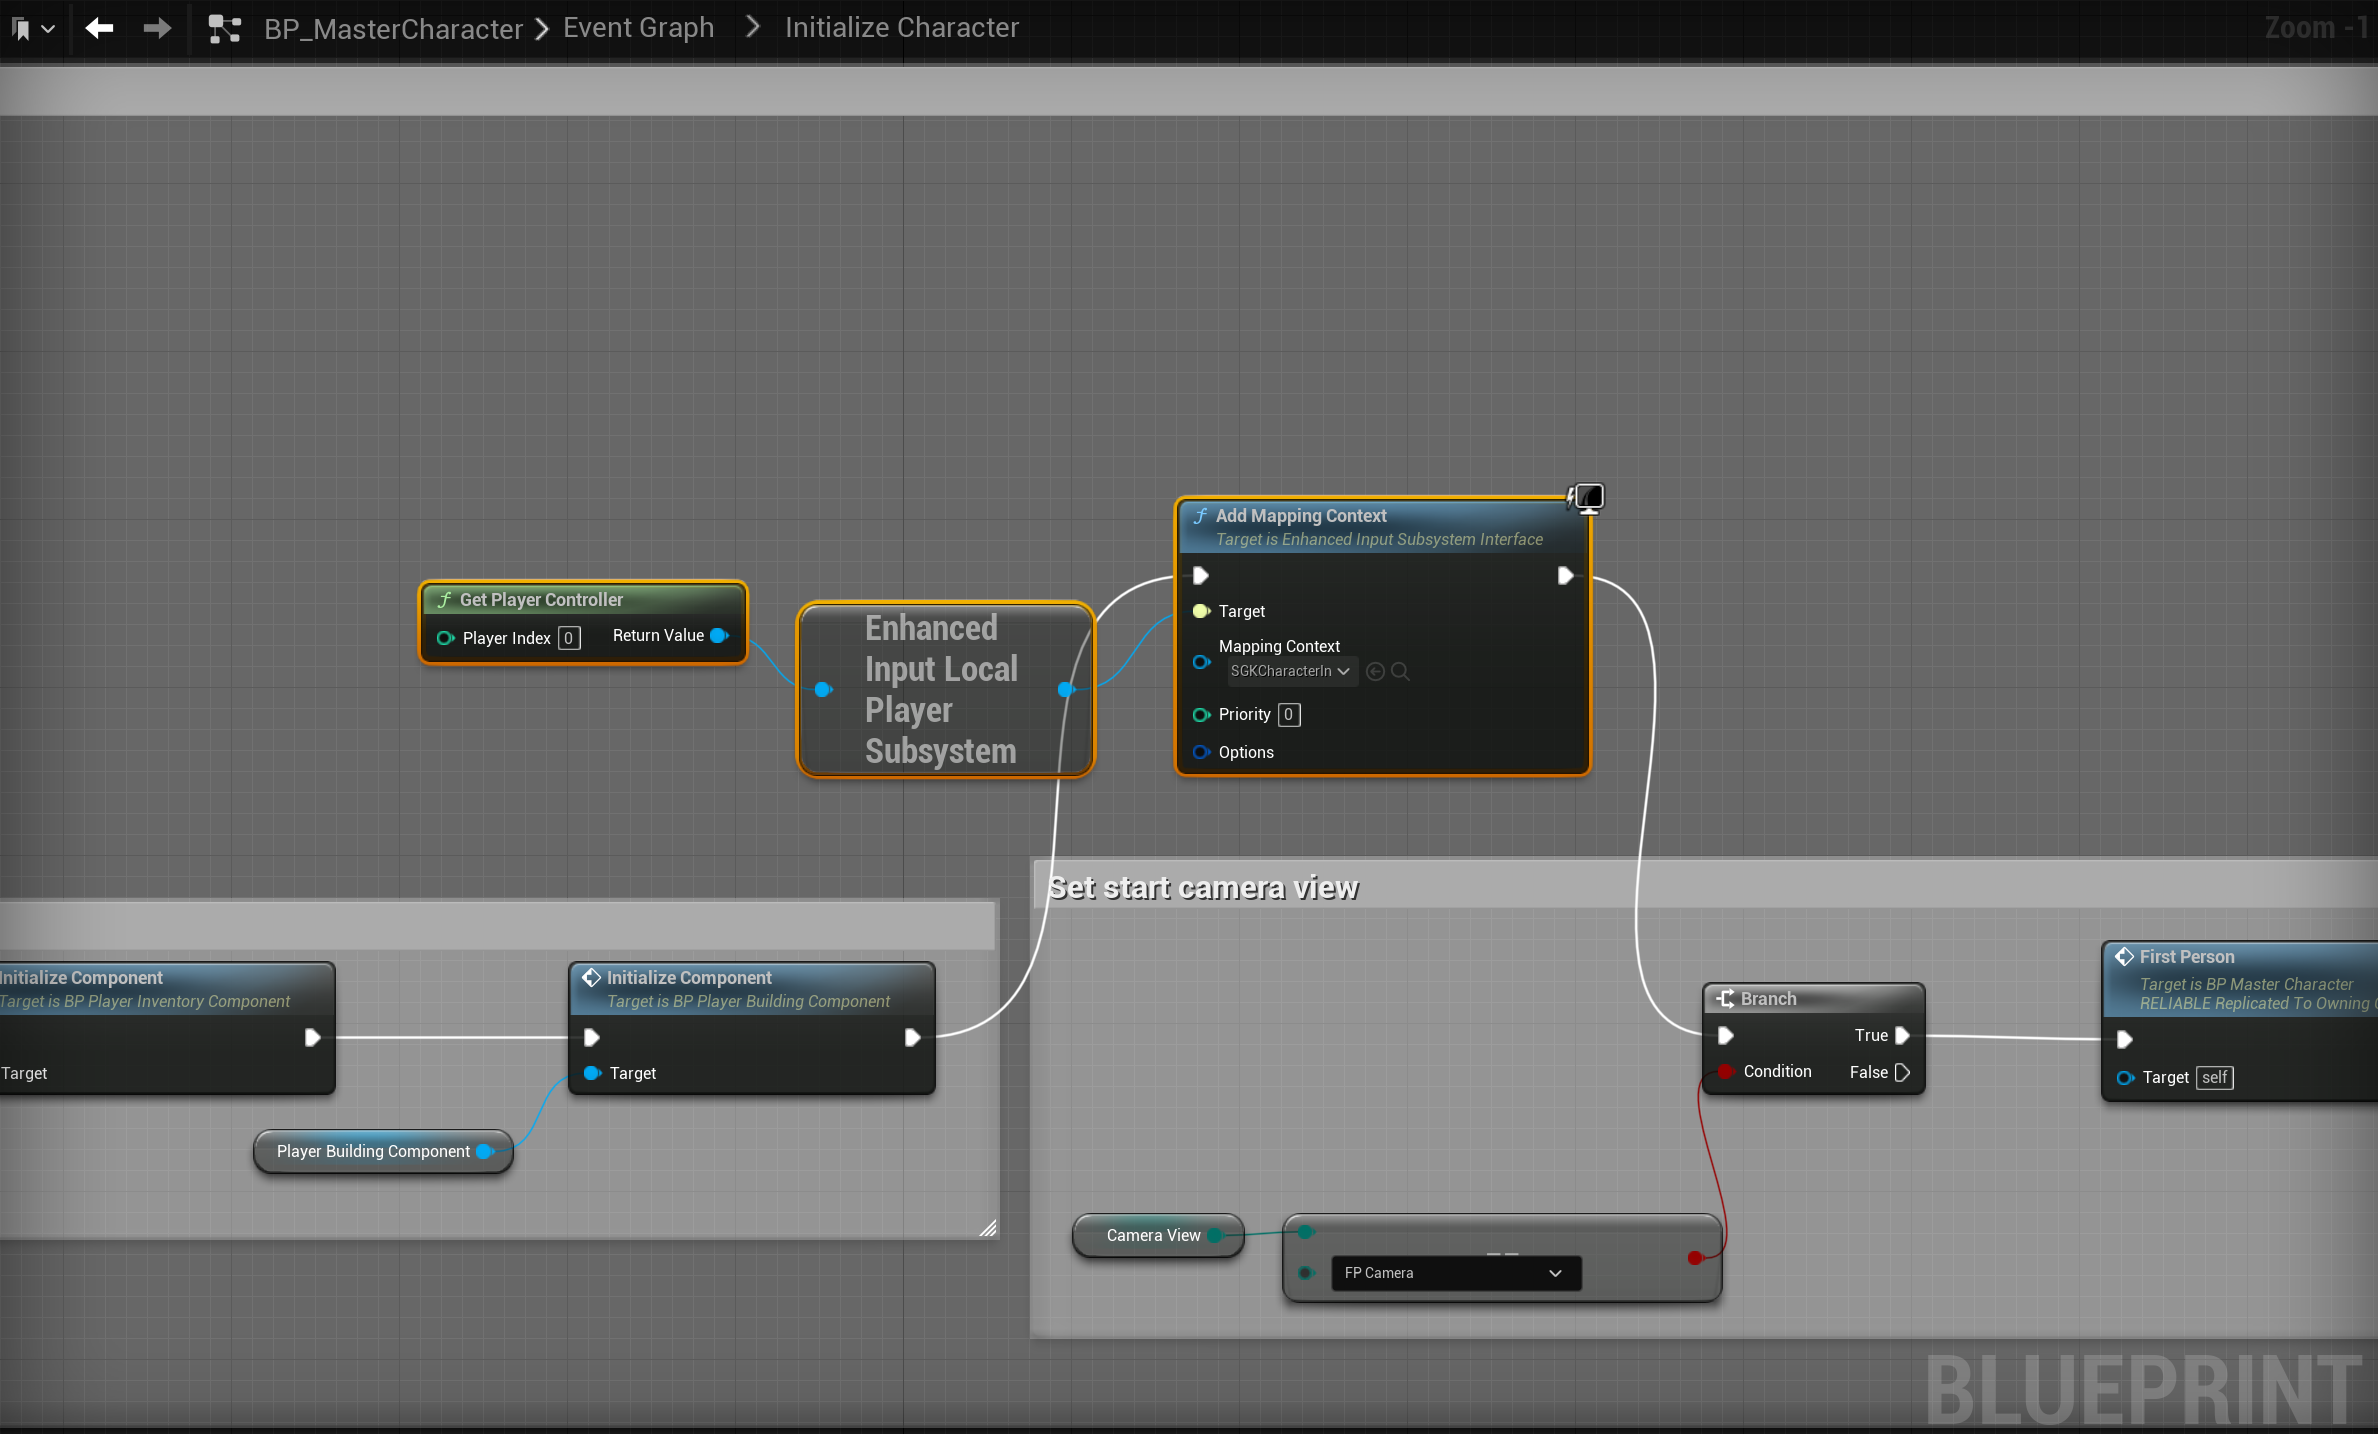
Task: Click the red Condition pin on Branch
Action: click(1725, 1071)
